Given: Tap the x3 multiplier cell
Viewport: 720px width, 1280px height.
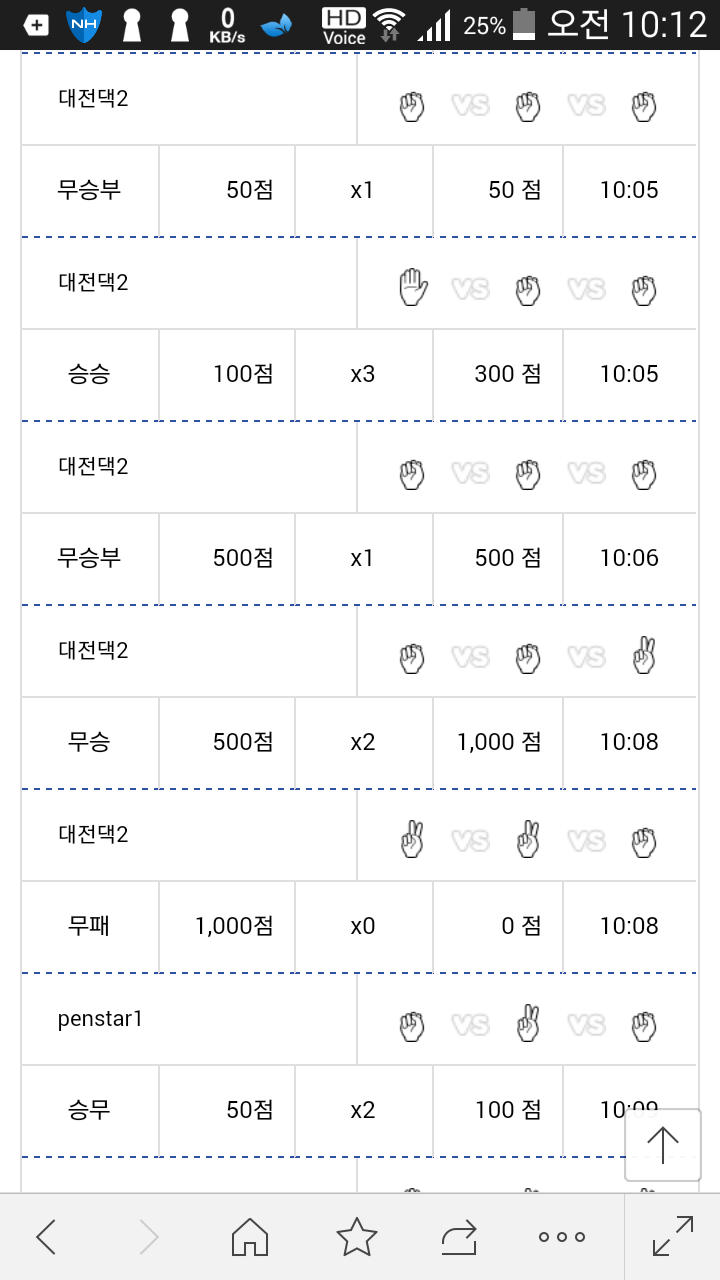Looking at the screenshot, I should 363,374.
